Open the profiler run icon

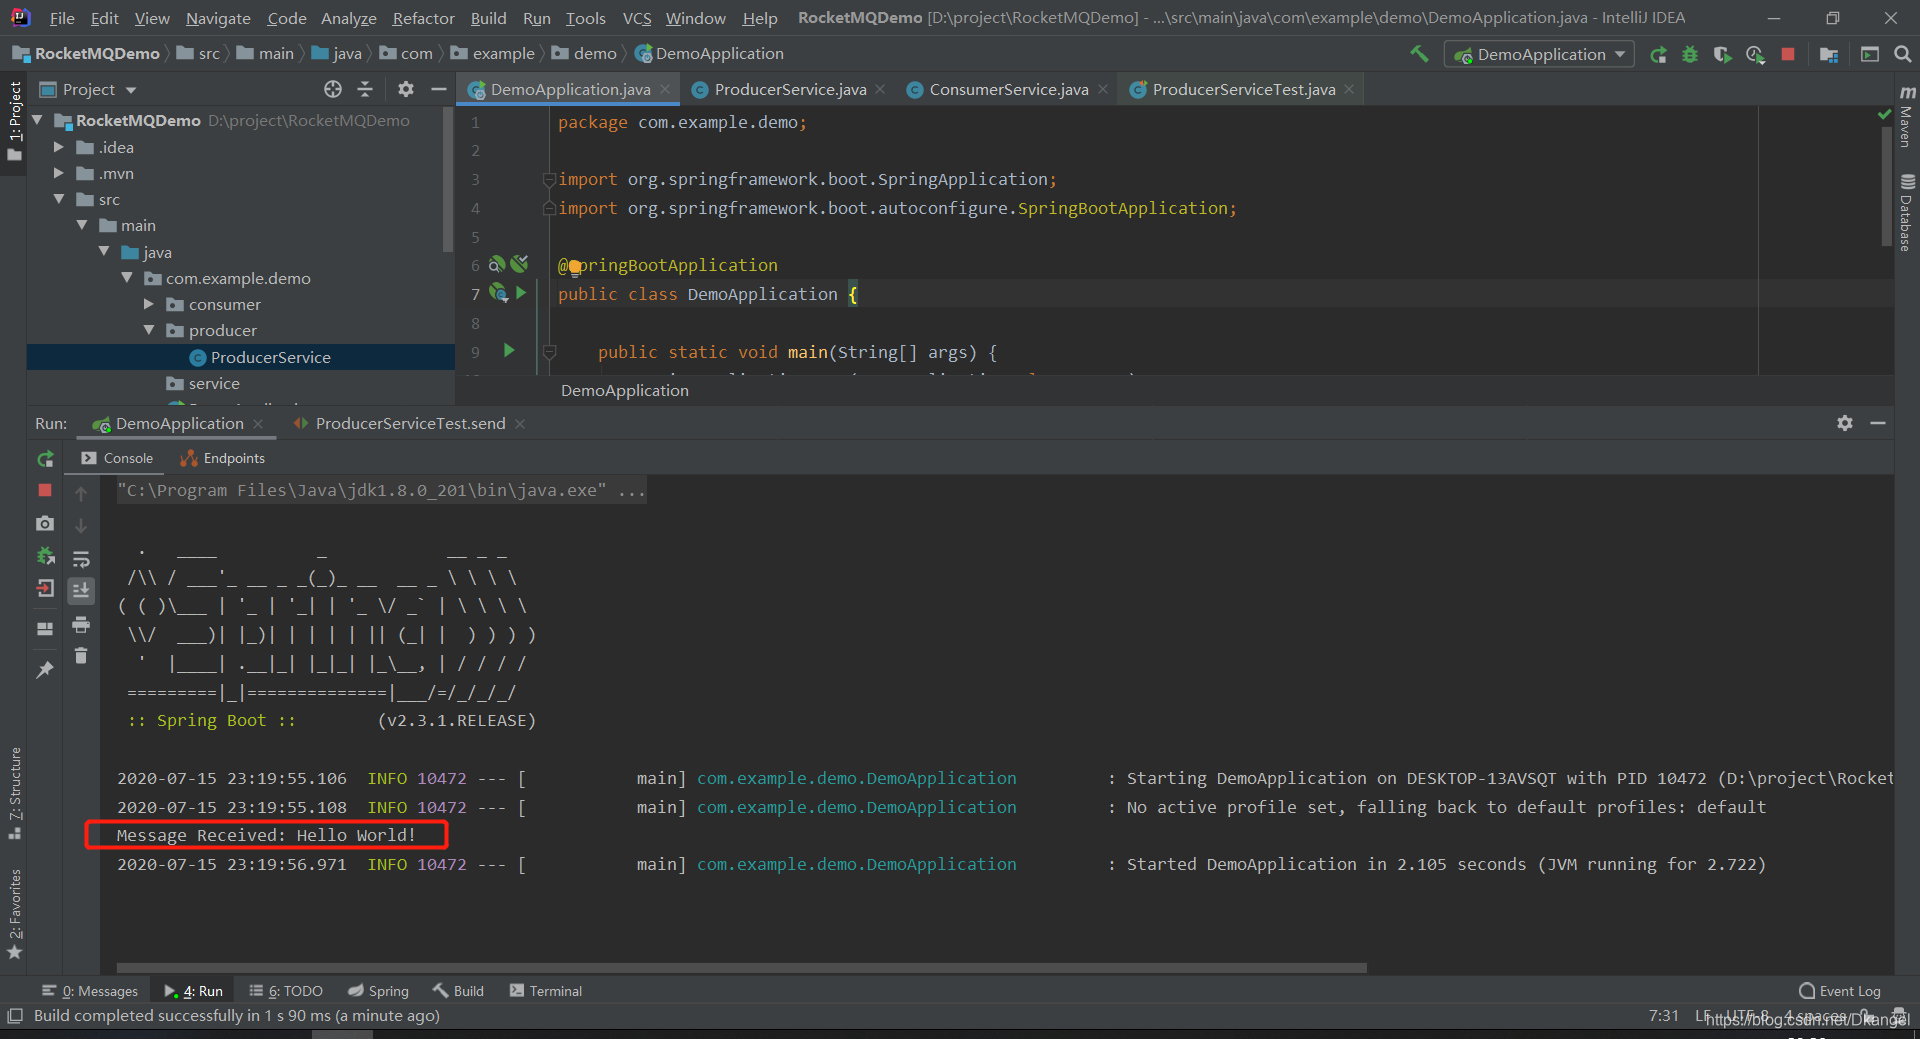[1755, 55]
